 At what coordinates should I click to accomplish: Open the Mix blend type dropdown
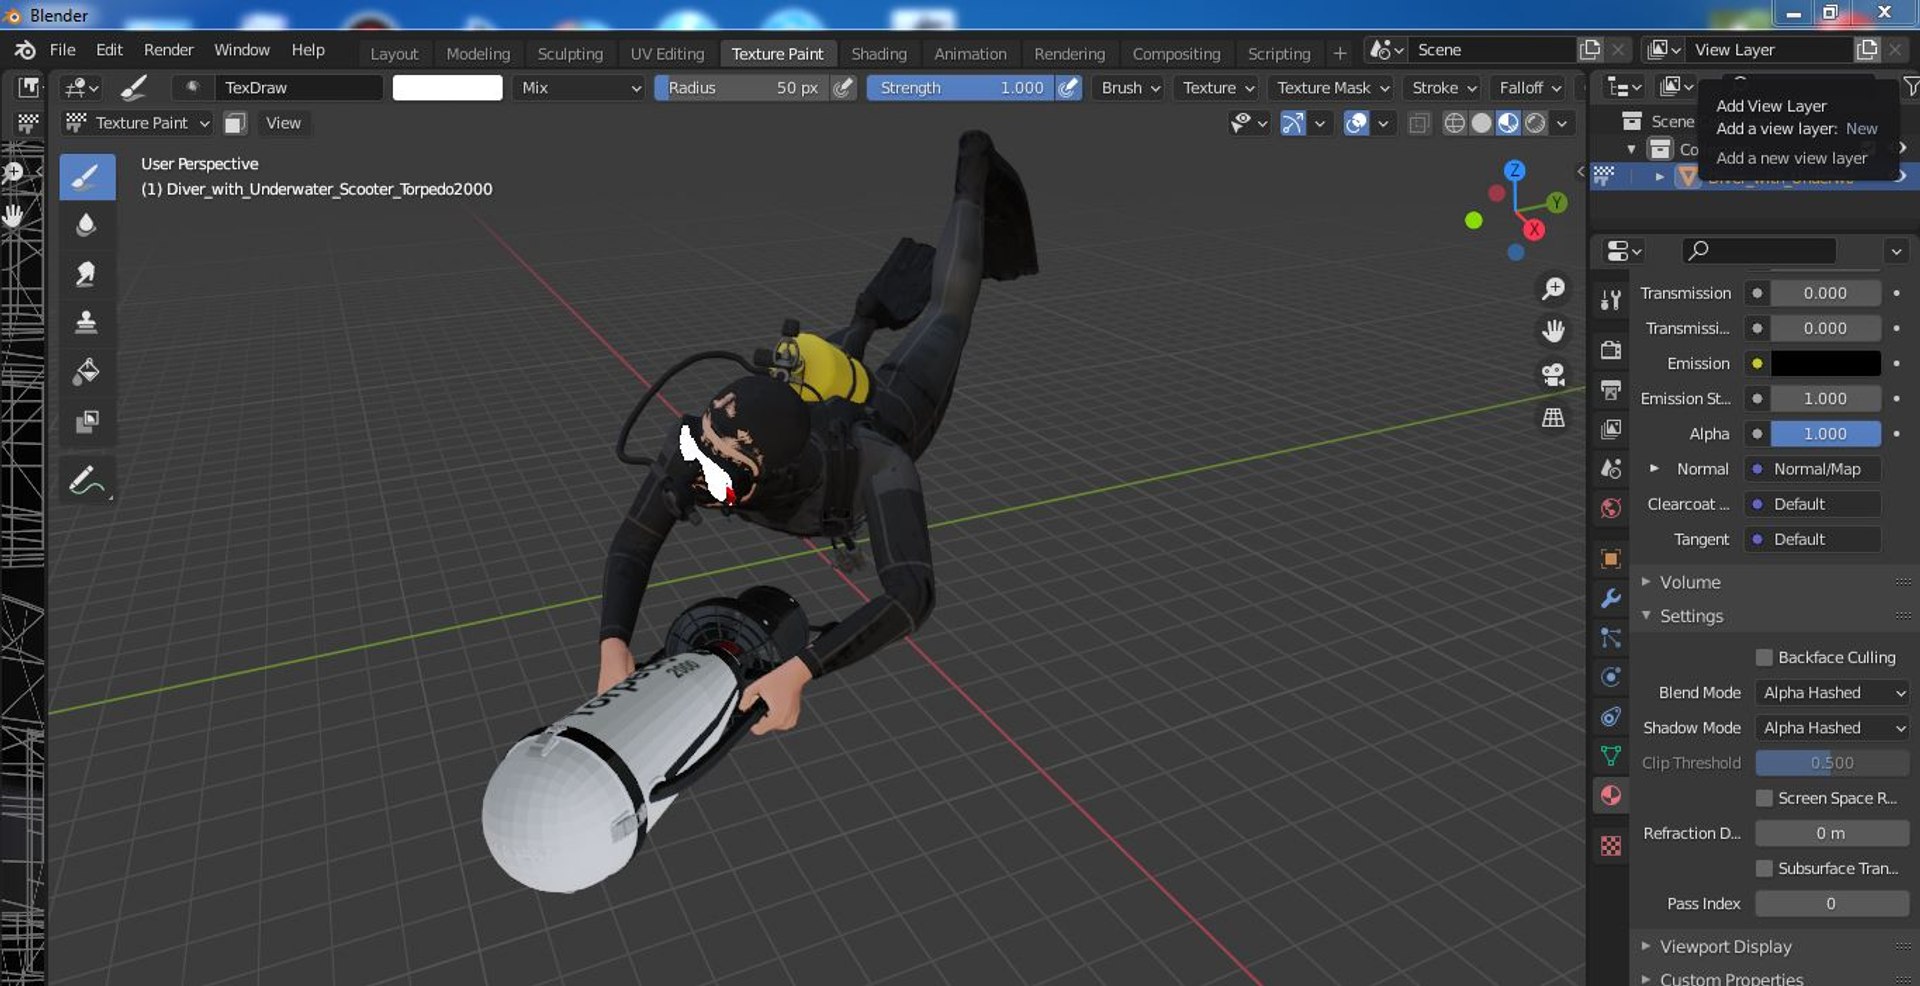[x=581, y=88]
